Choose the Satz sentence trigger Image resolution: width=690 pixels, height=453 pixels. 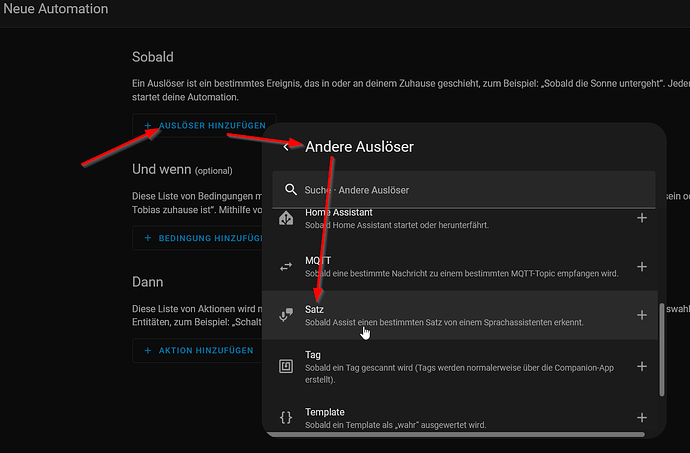pyautogui.click(x=460, y=315)
